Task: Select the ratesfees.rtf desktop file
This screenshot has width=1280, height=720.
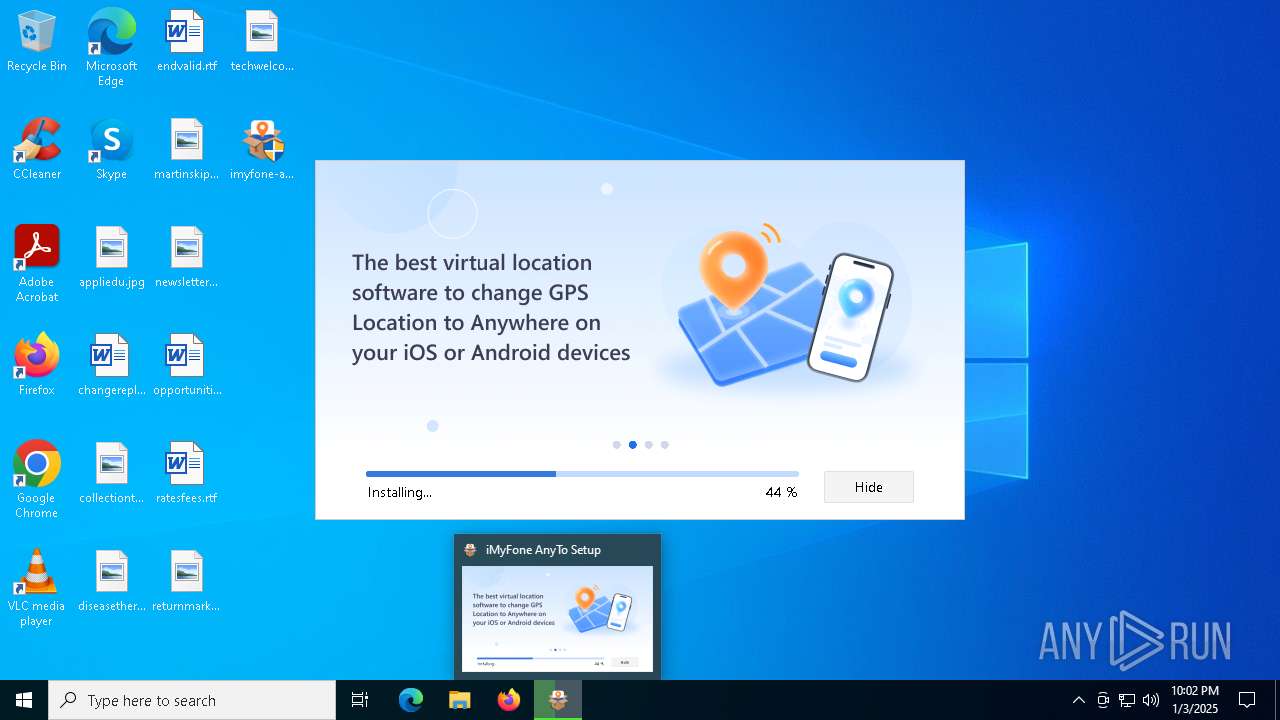Action: click(187, 474)
